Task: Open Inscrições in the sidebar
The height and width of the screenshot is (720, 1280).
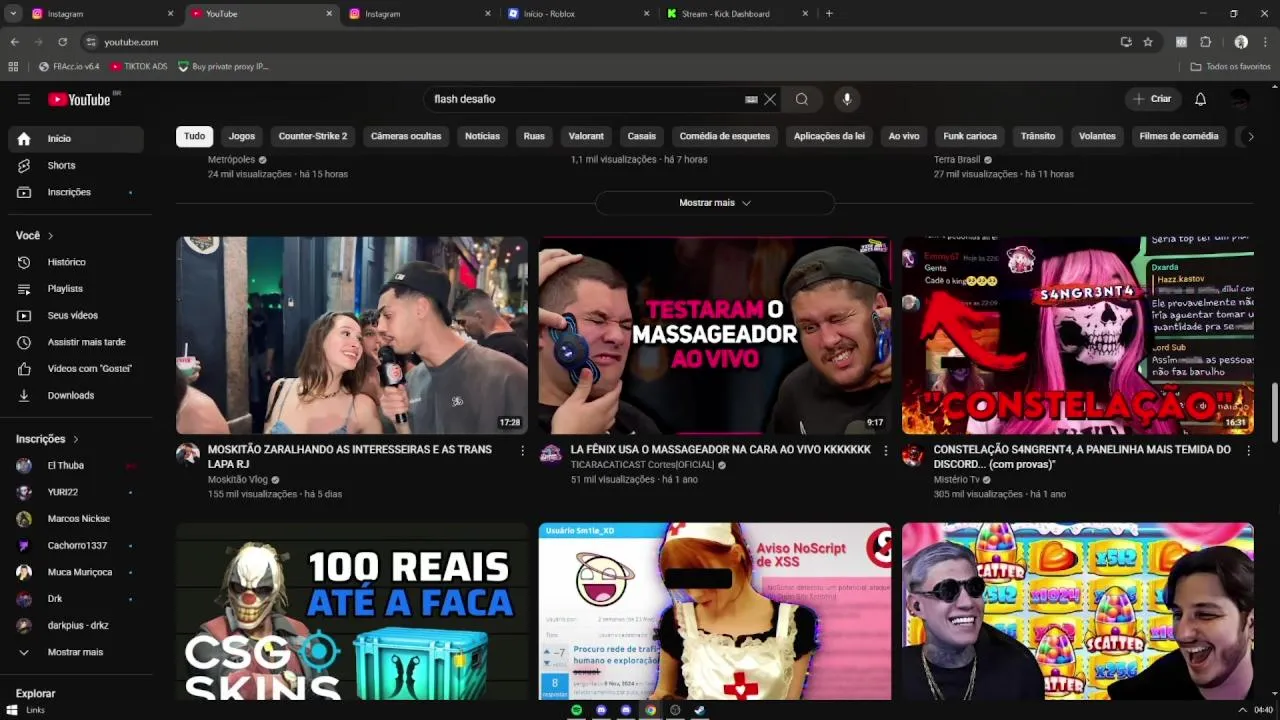Action: point(76,192)
